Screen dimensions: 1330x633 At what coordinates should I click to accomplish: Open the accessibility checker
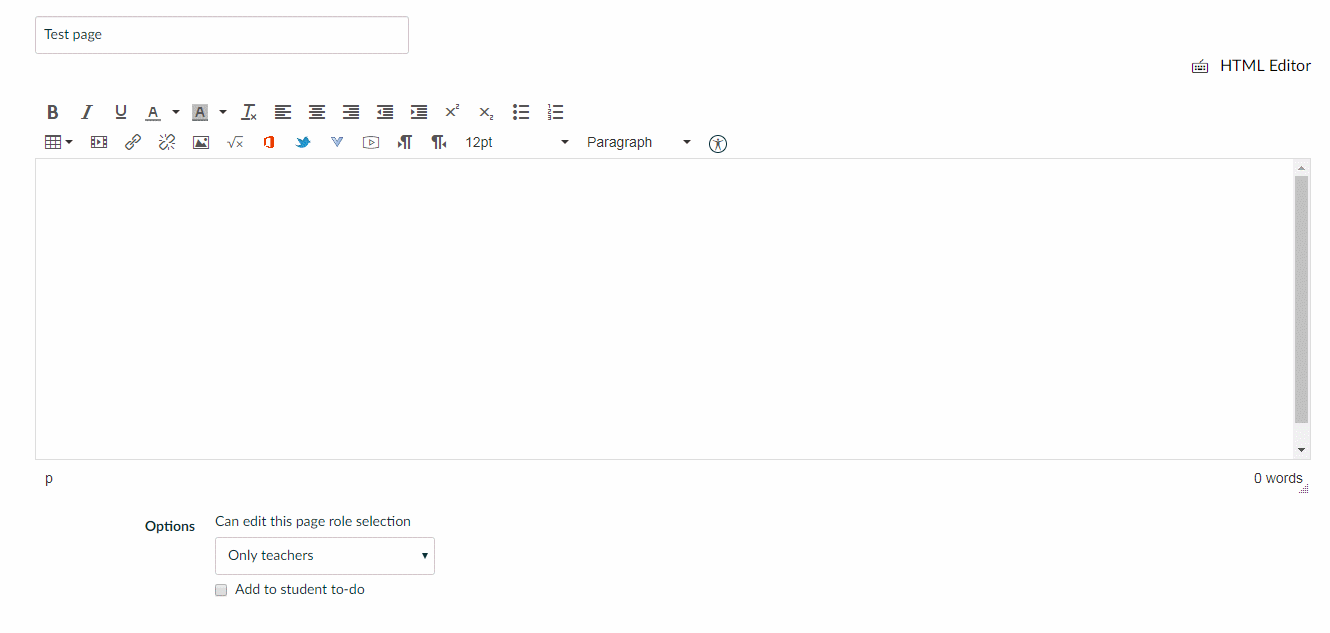pos(718,143)
